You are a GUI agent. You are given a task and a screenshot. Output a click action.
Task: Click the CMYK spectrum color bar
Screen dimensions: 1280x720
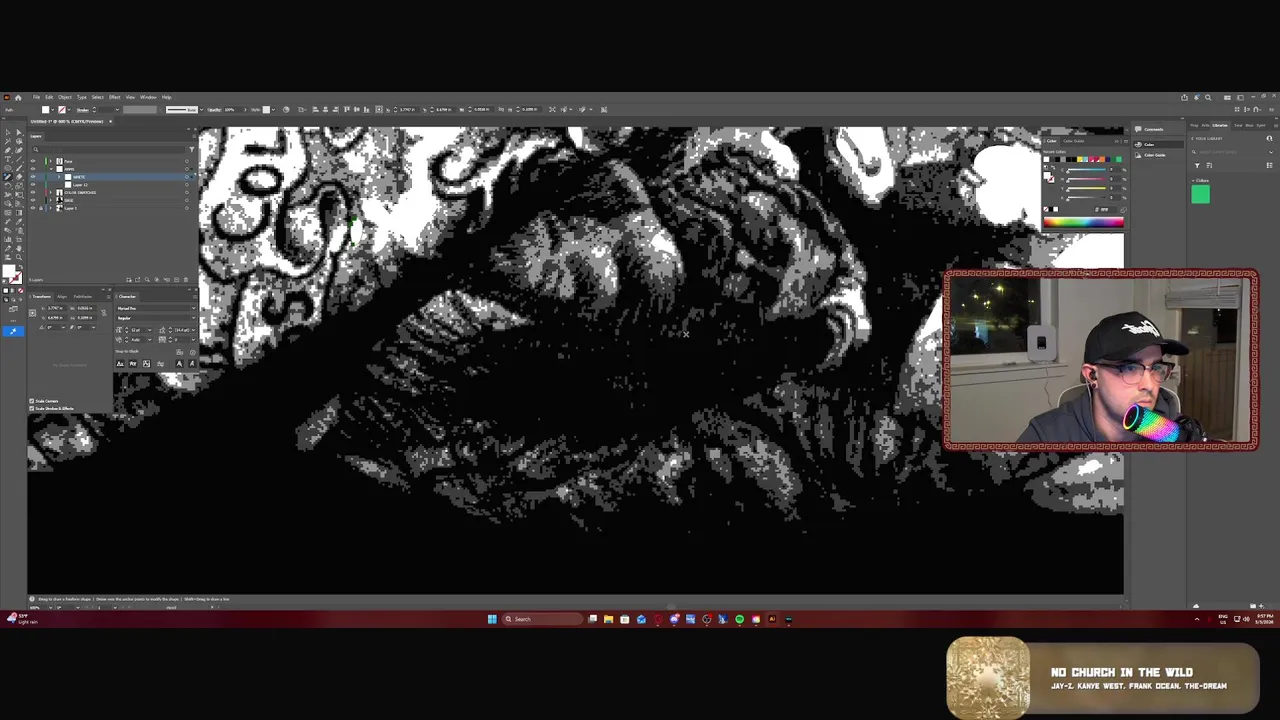1084,222
